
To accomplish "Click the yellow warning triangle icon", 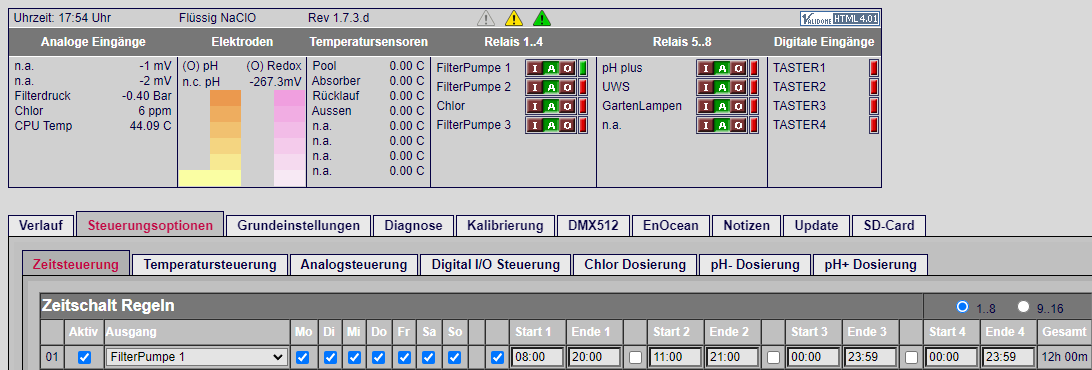I will [x=513, y=18].
